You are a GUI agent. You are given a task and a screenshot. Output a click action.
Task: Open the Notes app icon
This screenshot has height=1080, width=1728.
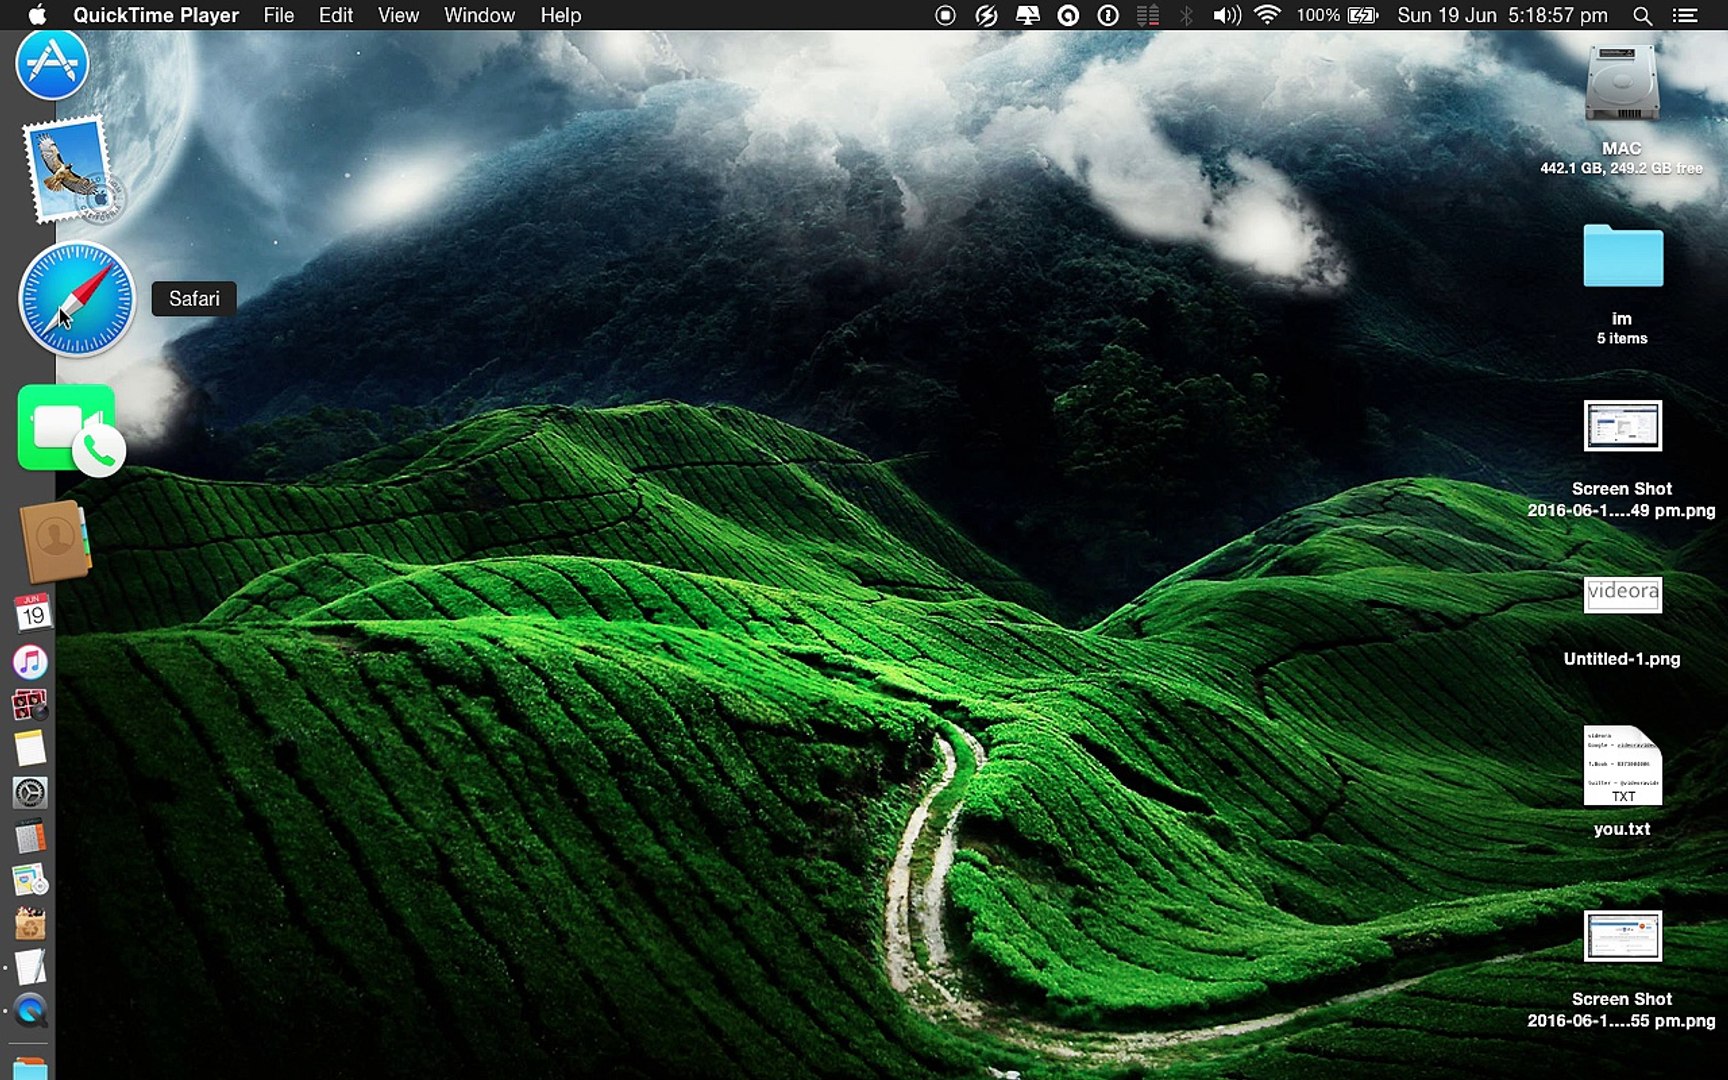[30, 749]
